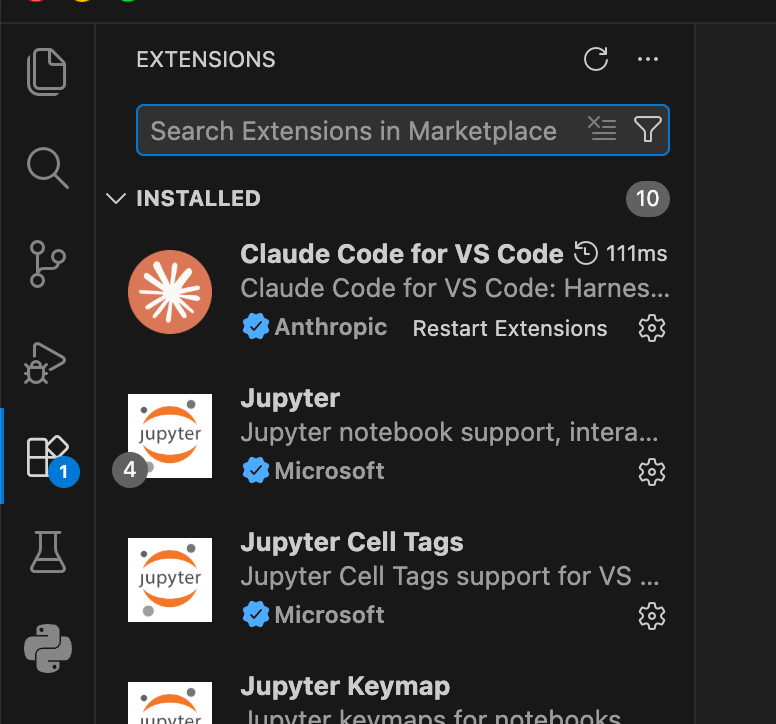776x724 pixels.
Task: Open the Jupyter Keymap title
Action: point(345,687)
